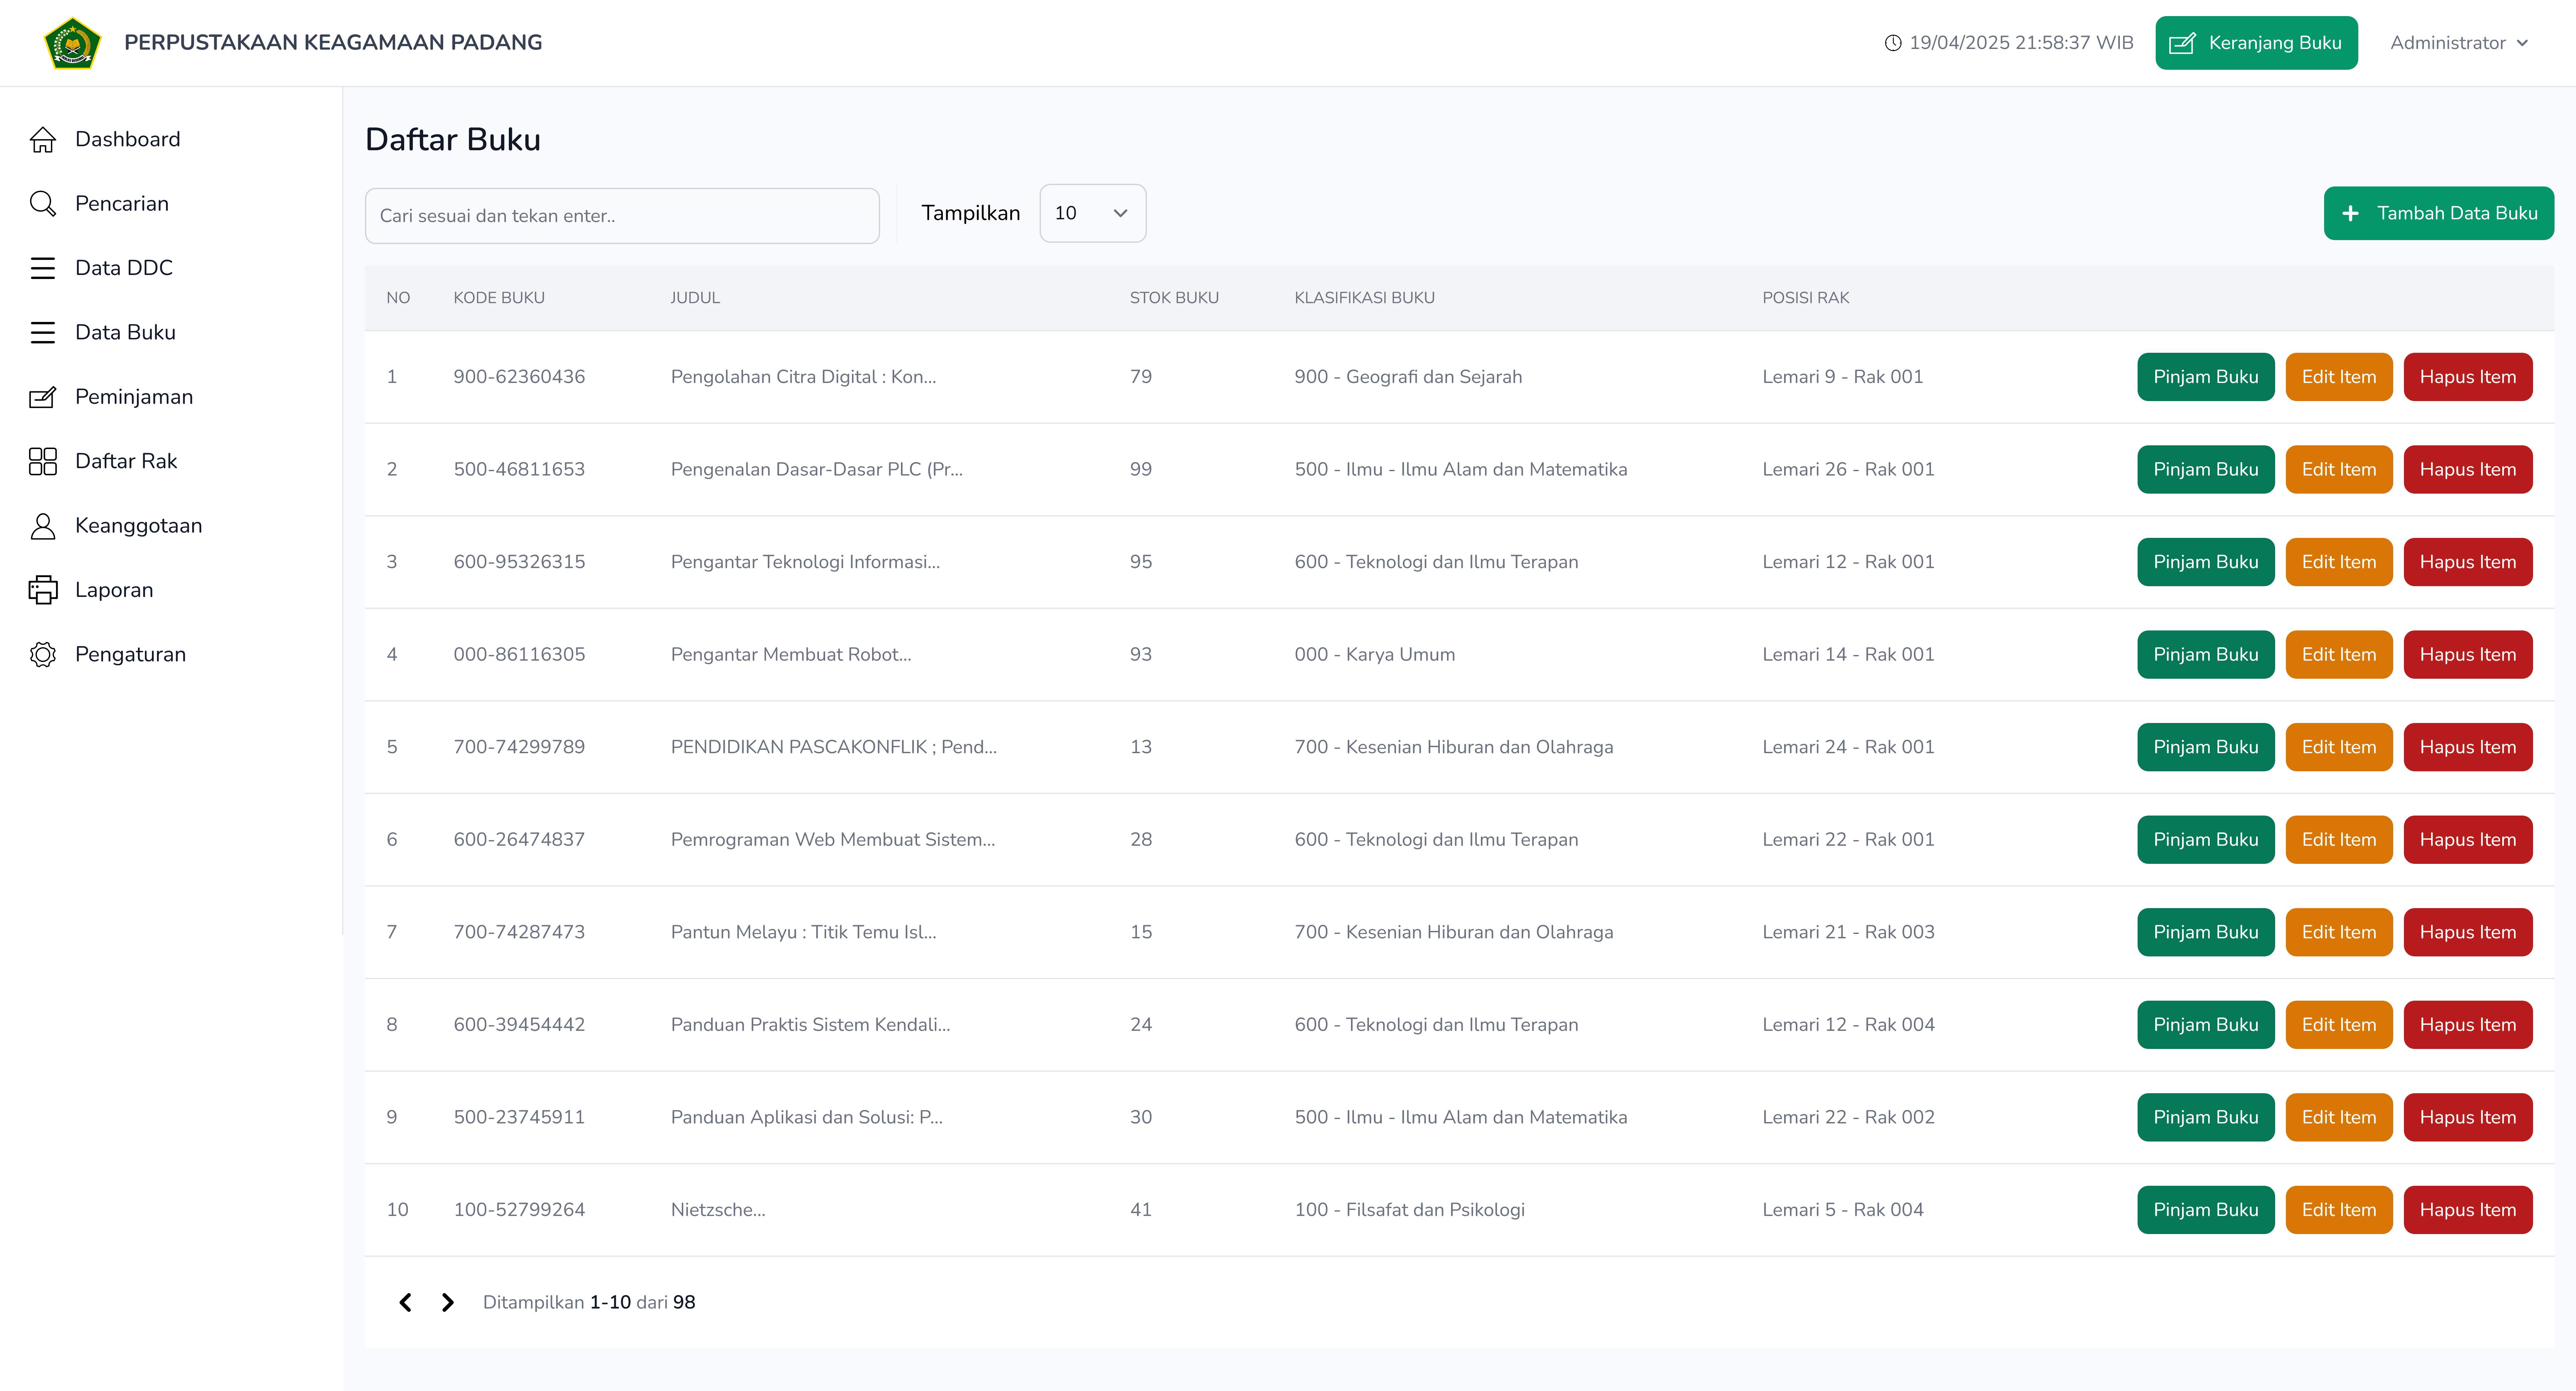Viewport: 2576px width, 1391px height.
Task: Open Data DDC menu item
Action: [x=171, y=268]
